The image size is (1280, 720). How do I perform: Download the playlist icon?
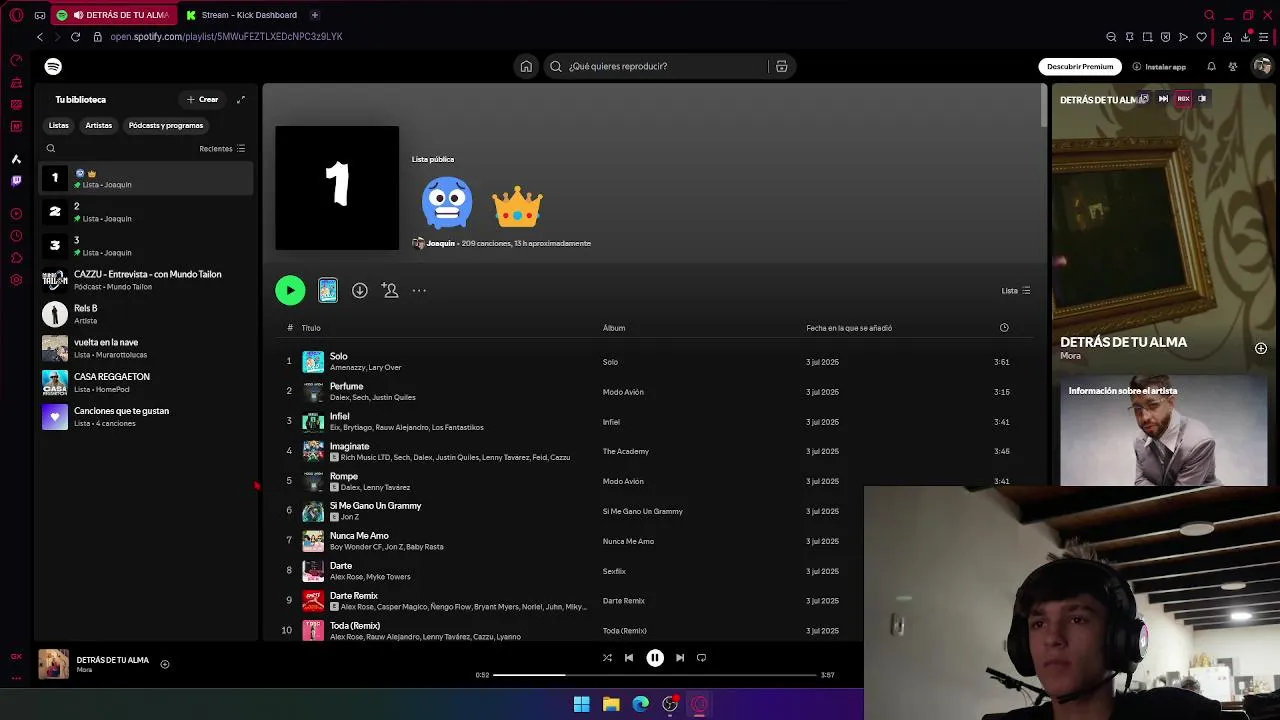[360, 290]
